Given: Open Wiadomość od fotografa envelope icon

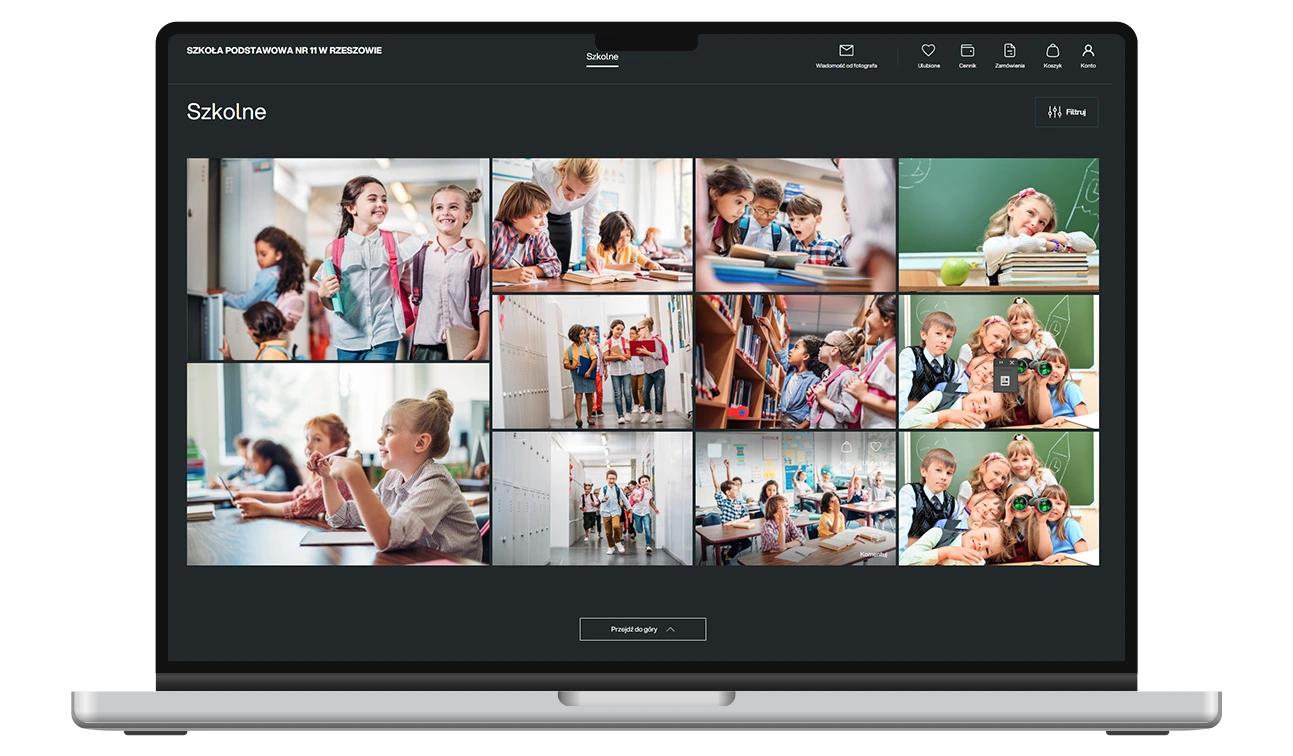Looking at the screenshot, I should coord(846,51).
